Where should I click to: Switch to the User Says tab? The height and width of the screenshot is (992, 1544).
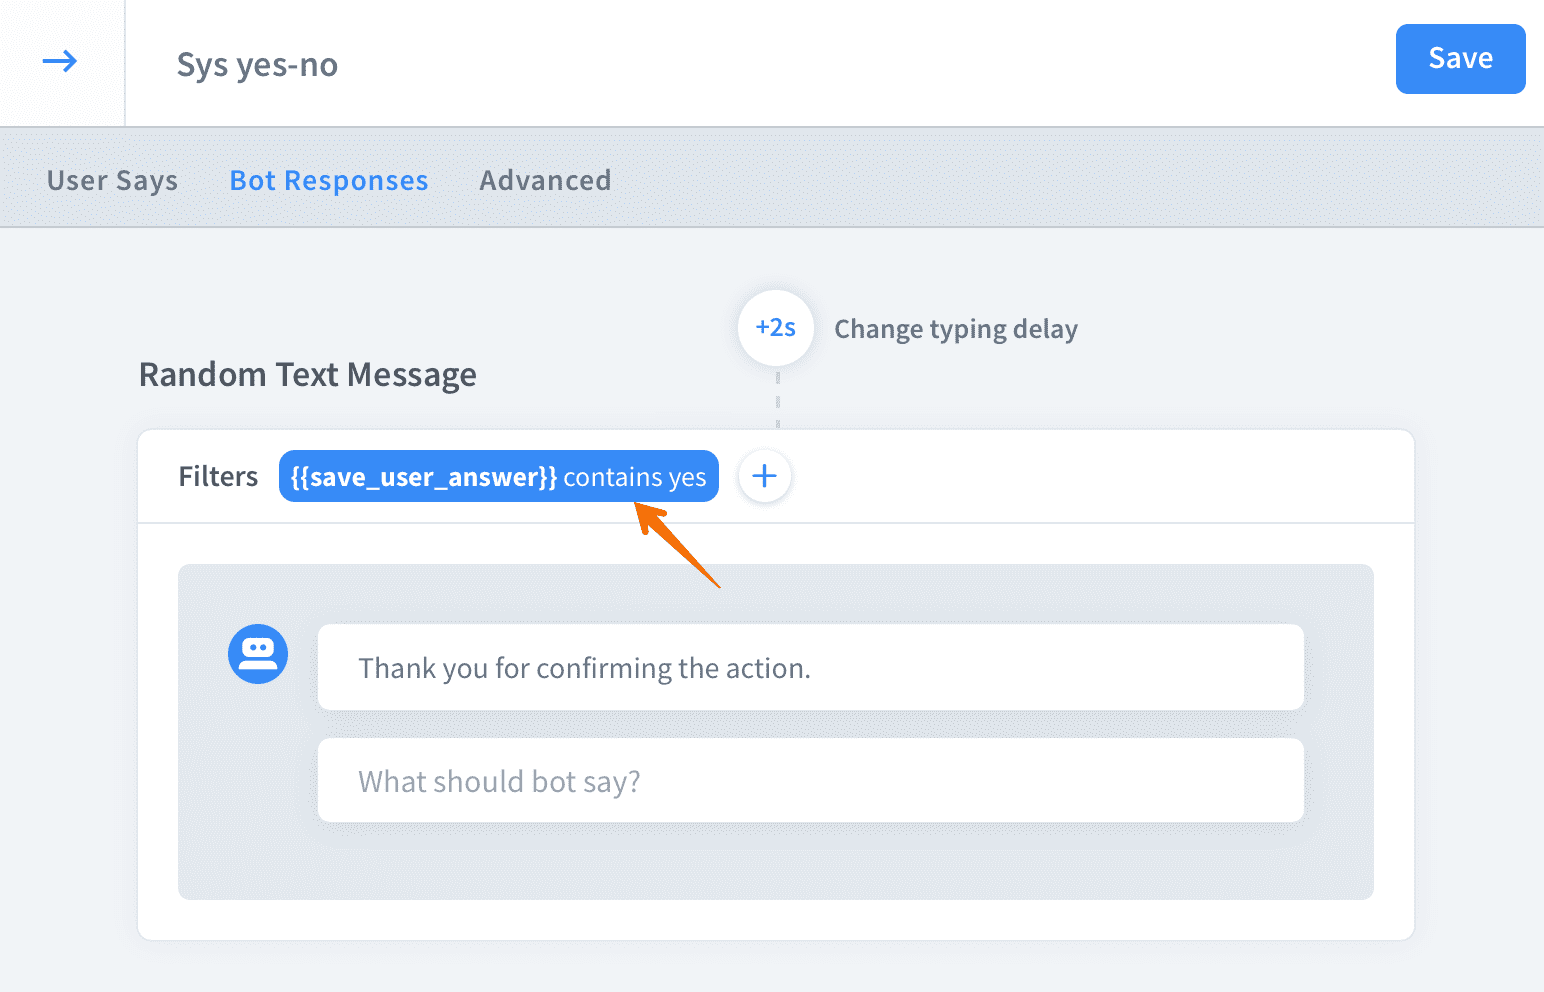(112, 181)
